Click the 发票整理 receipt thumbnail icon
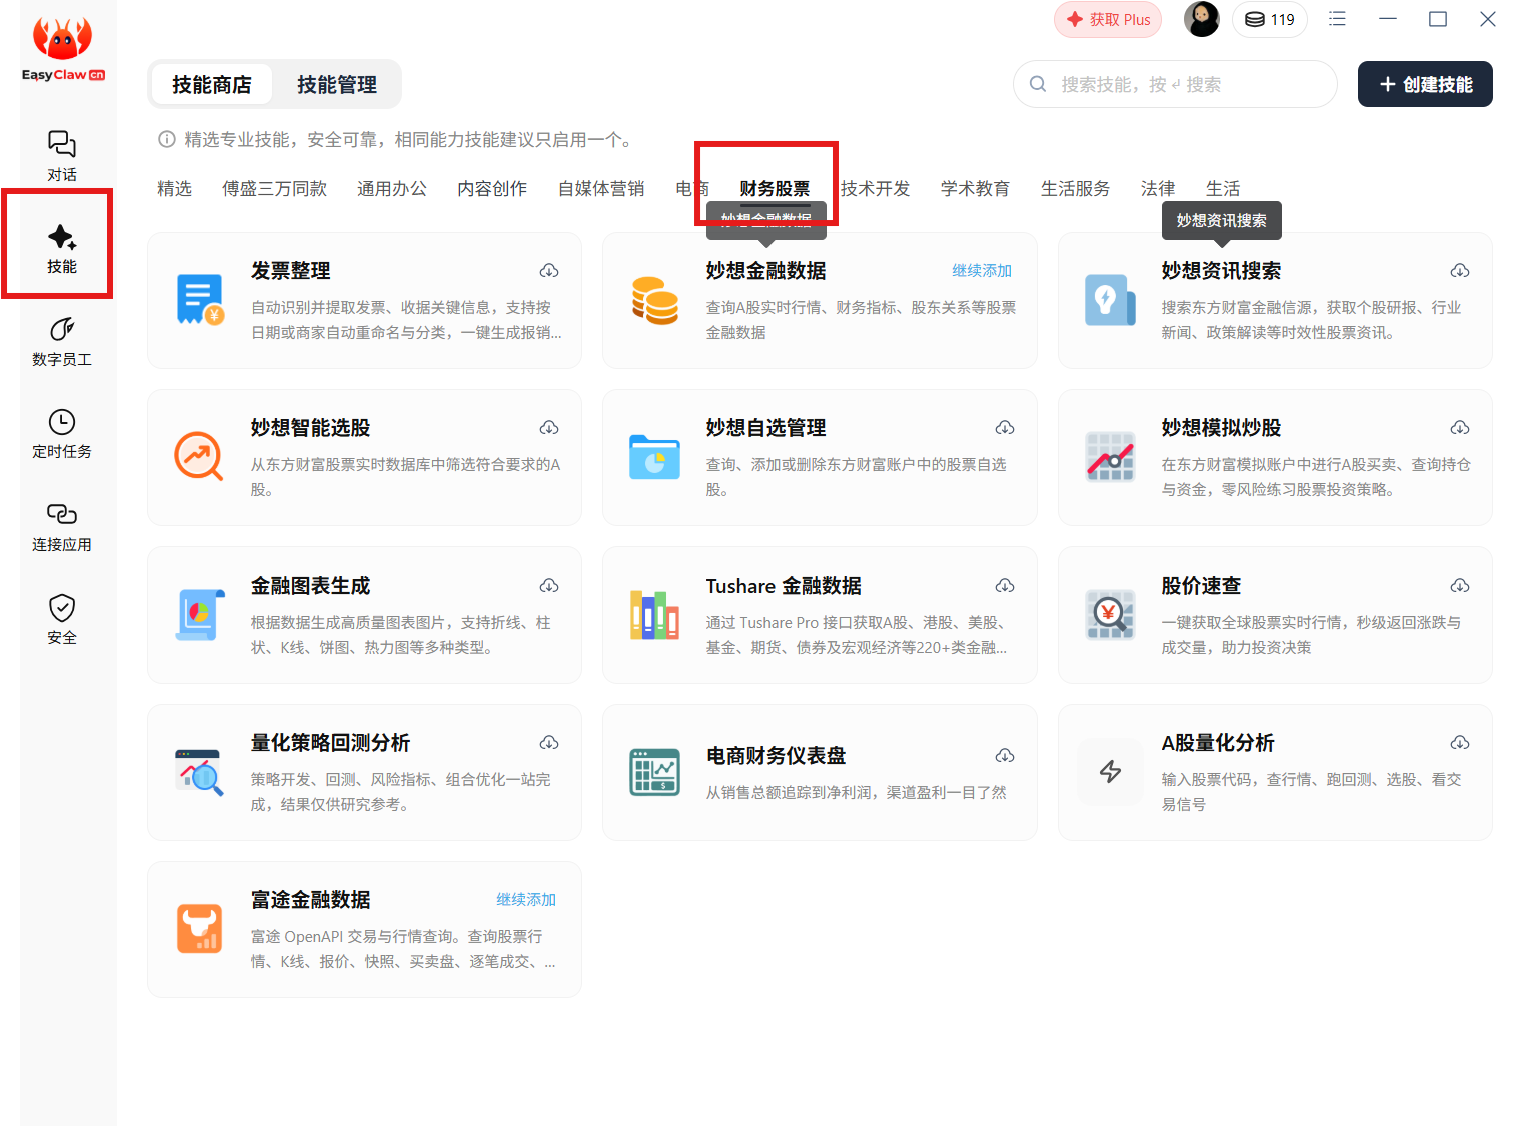The height and width of the screenshot is (1126, 1516). click(199, 300)
